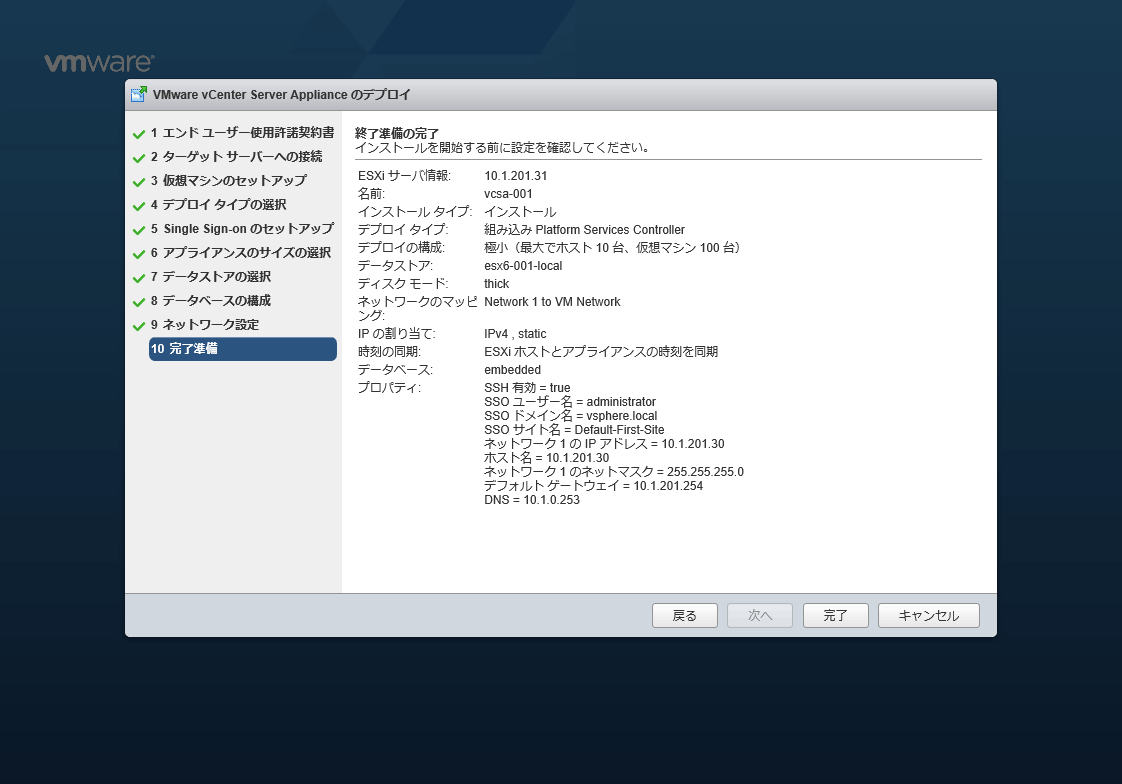
Task: Click ネットワーク 1 の IP アドレス = 10.1.201.30 line
Action: (x=605, y=444)
